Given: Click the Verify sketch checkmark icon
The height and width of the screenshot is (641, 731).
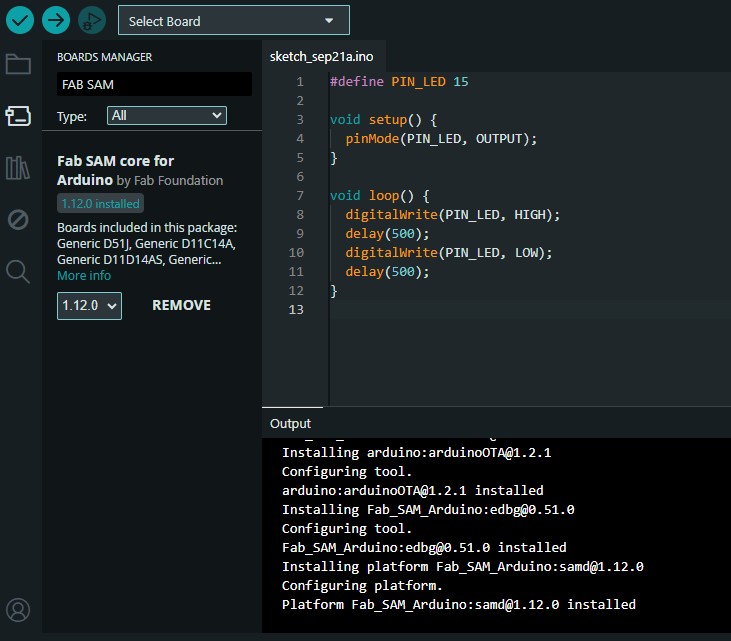Looking at the screenshot, I should coord(18,19).
